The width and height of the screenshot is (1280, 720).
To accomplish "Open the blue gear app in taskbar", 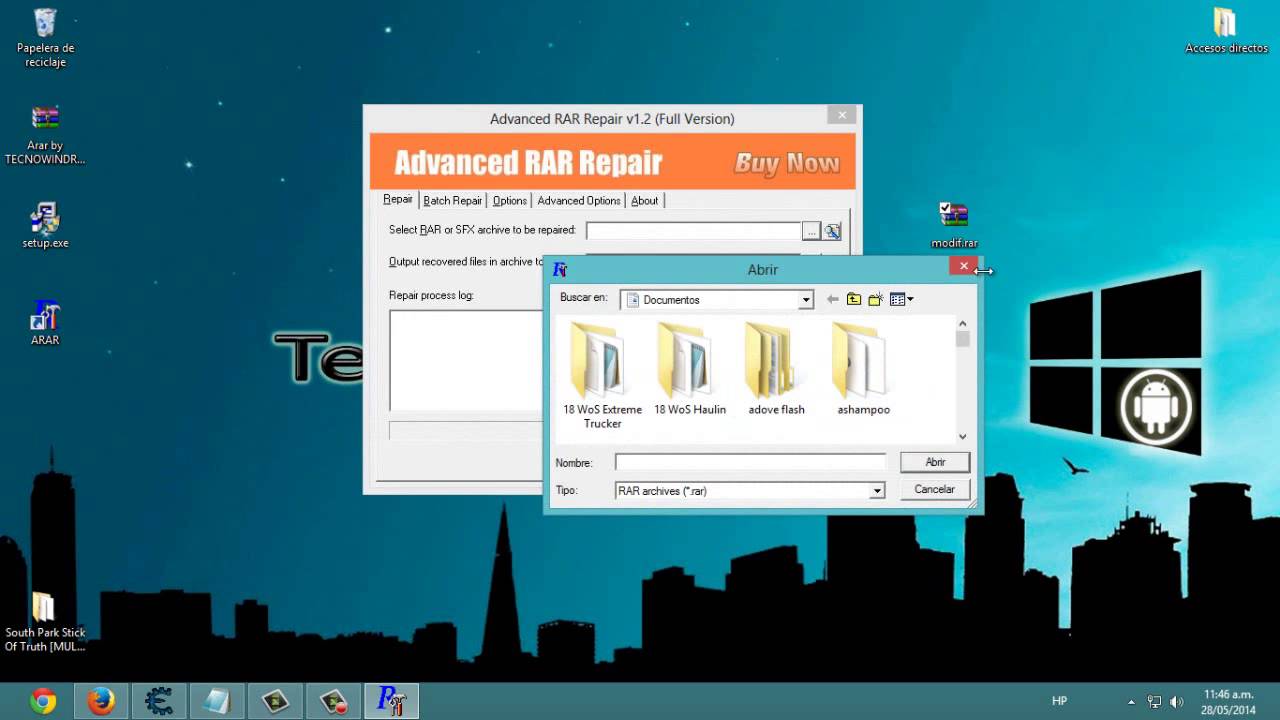I will pos(159,702).
